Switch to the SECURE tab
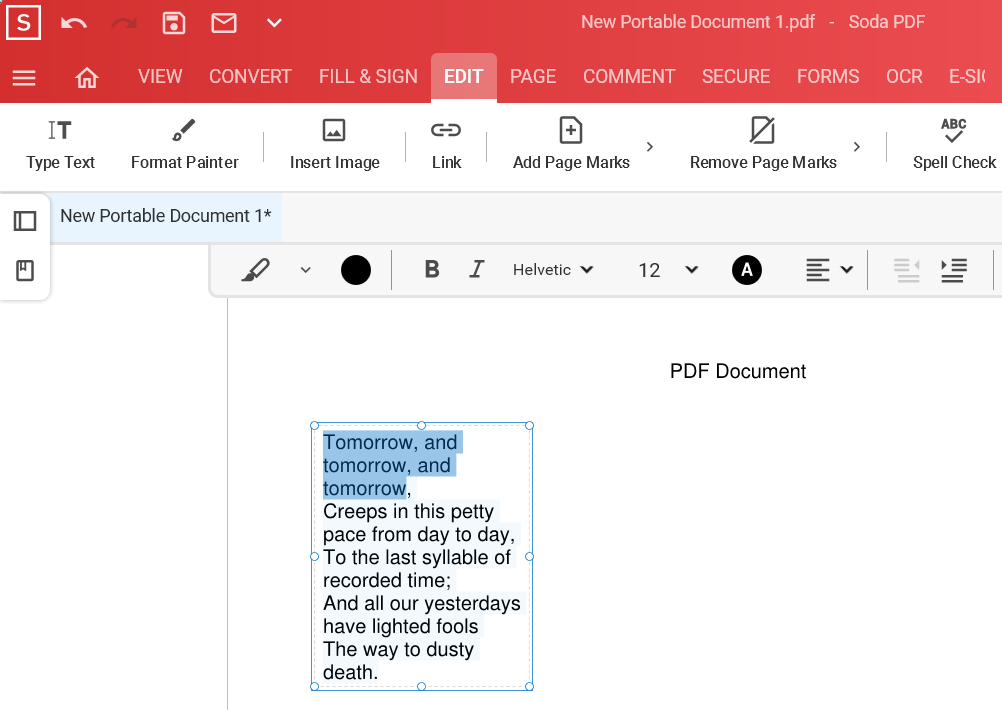Screen dimensions: 1002x710 point(736,77)
